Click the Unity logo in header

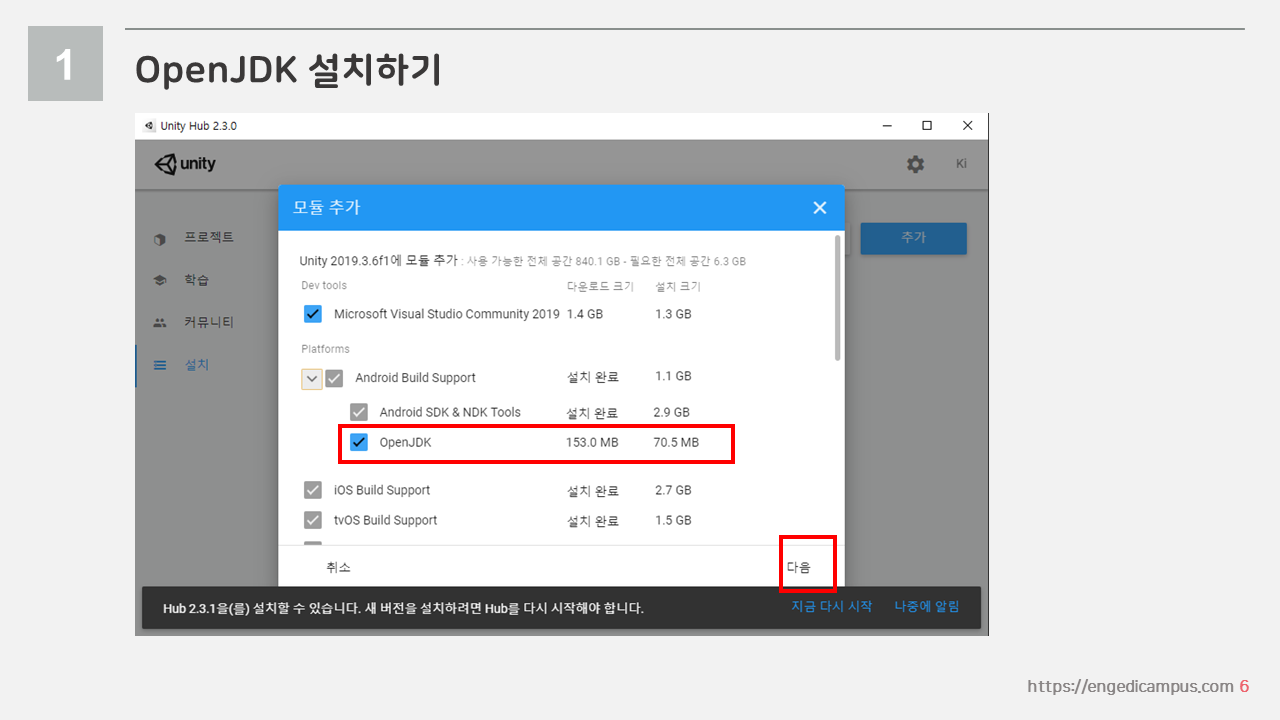point(186,164)
